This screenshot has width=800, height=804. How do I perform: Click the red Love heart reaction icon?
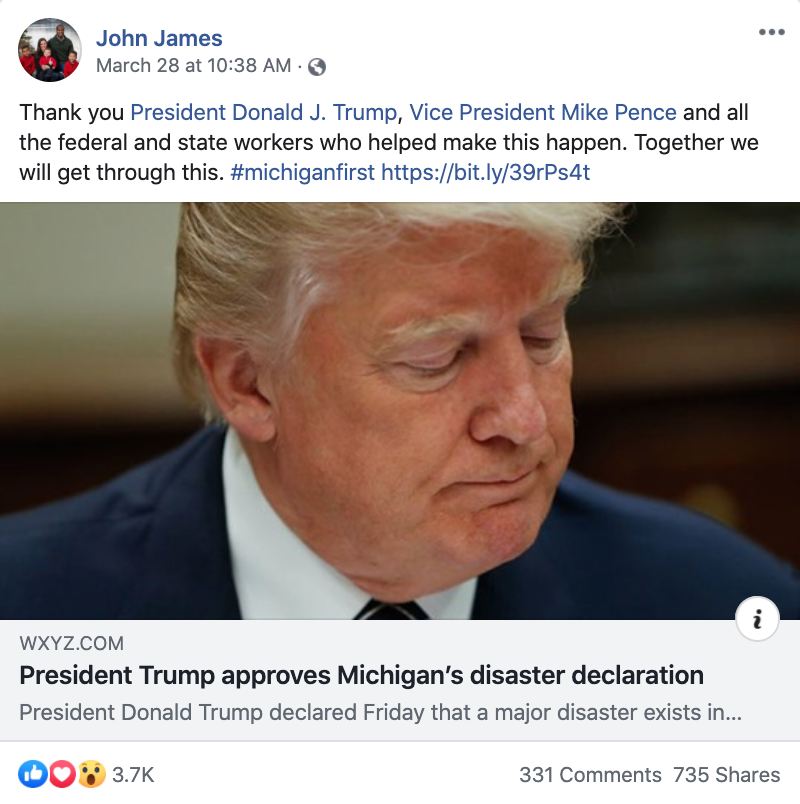point(62,774)
